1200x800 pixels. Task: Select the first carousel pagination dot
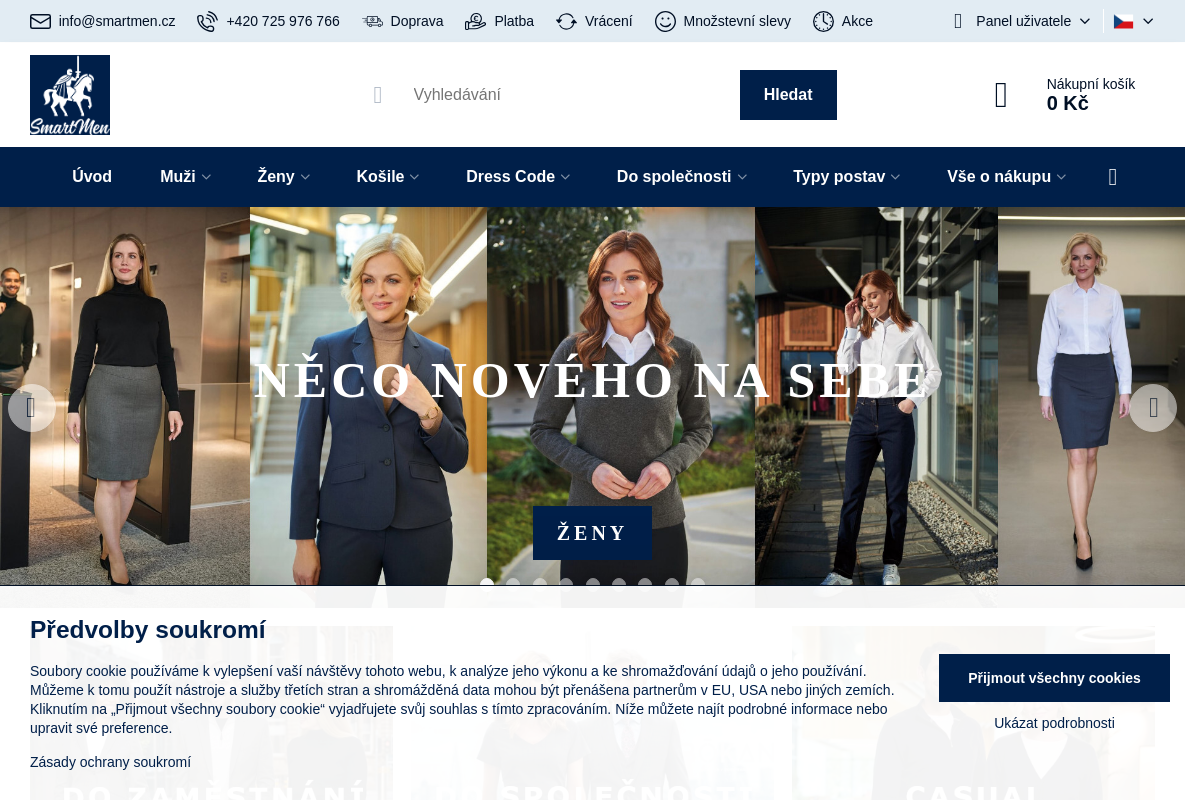click(x=487, y=584)
